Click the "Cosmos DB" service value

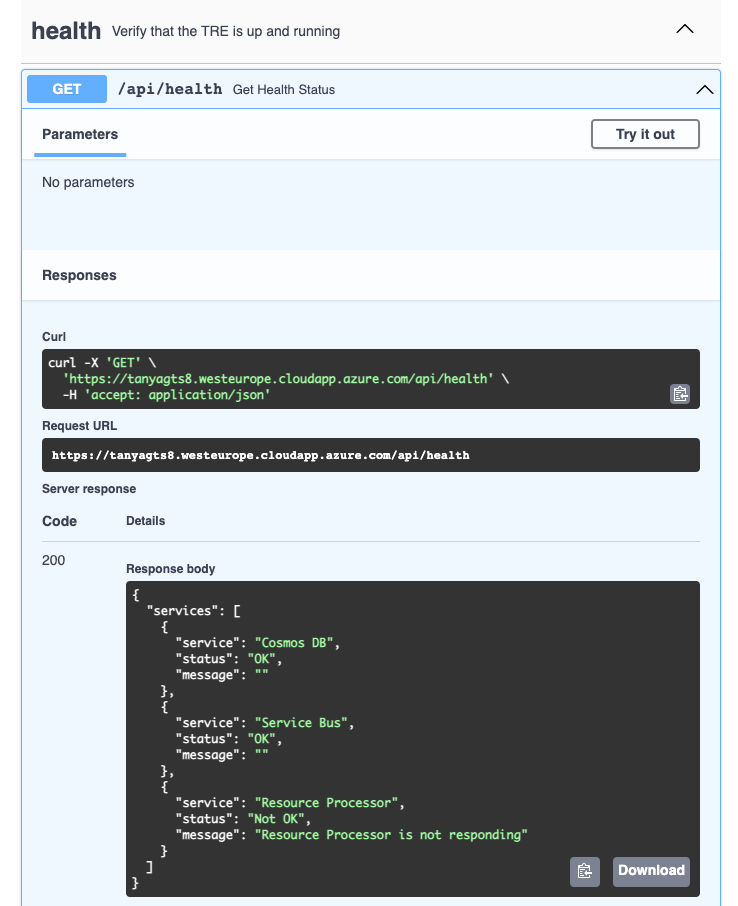[x=297, y=642]
